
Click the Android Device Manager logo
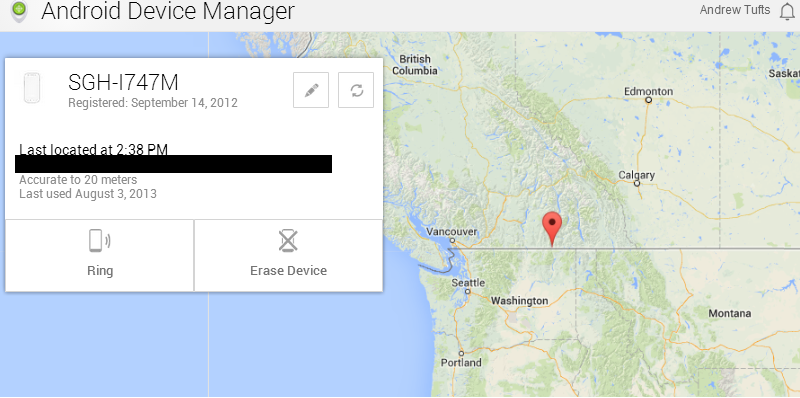coord(19,11)
